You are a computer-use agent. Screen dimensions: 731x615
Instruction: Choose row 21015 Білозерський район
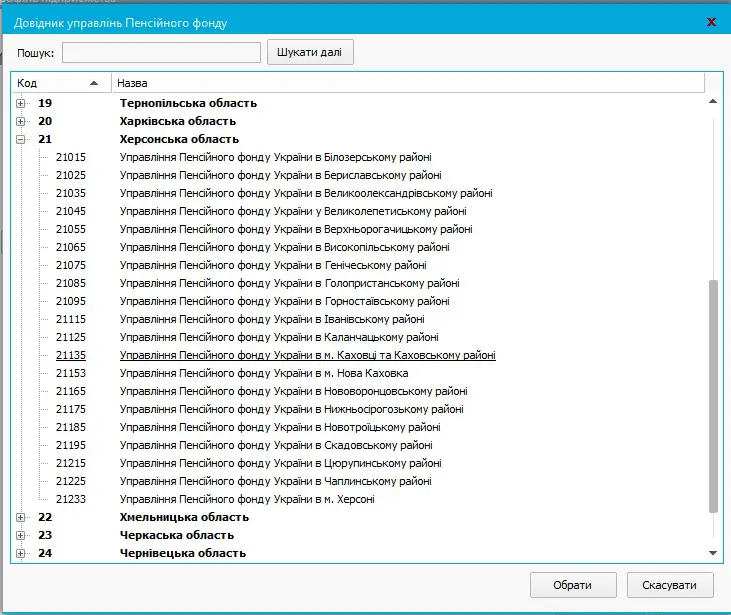click(x=275, y=157)
